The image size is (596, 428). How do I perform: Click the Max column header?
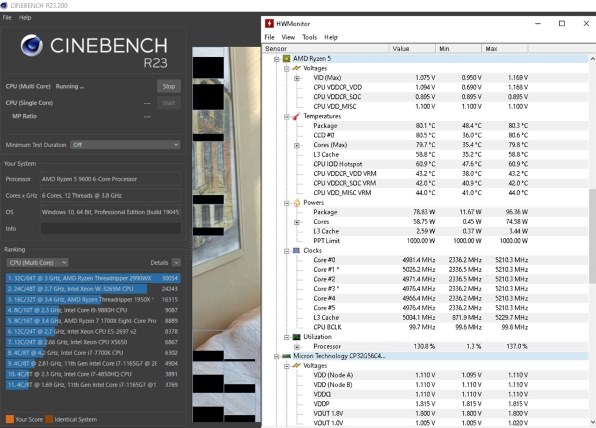tap(504, 49)
